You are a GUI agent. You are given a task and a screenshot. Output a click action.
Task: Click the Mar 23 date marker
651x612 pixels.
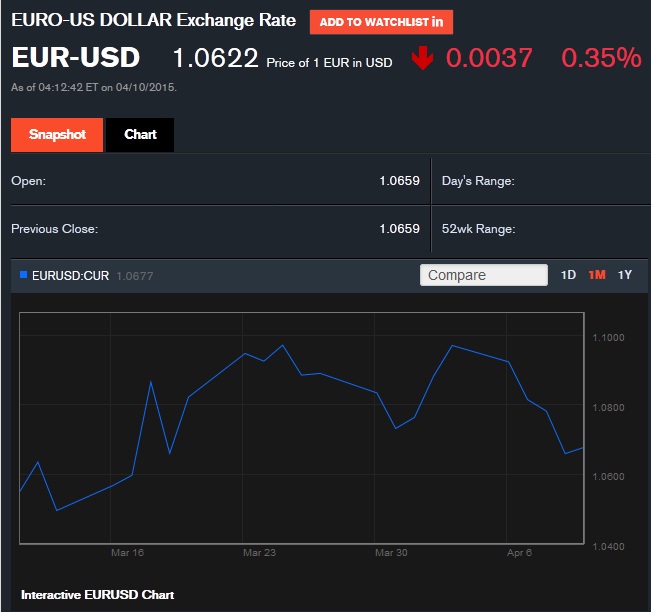tap(259, 552)
